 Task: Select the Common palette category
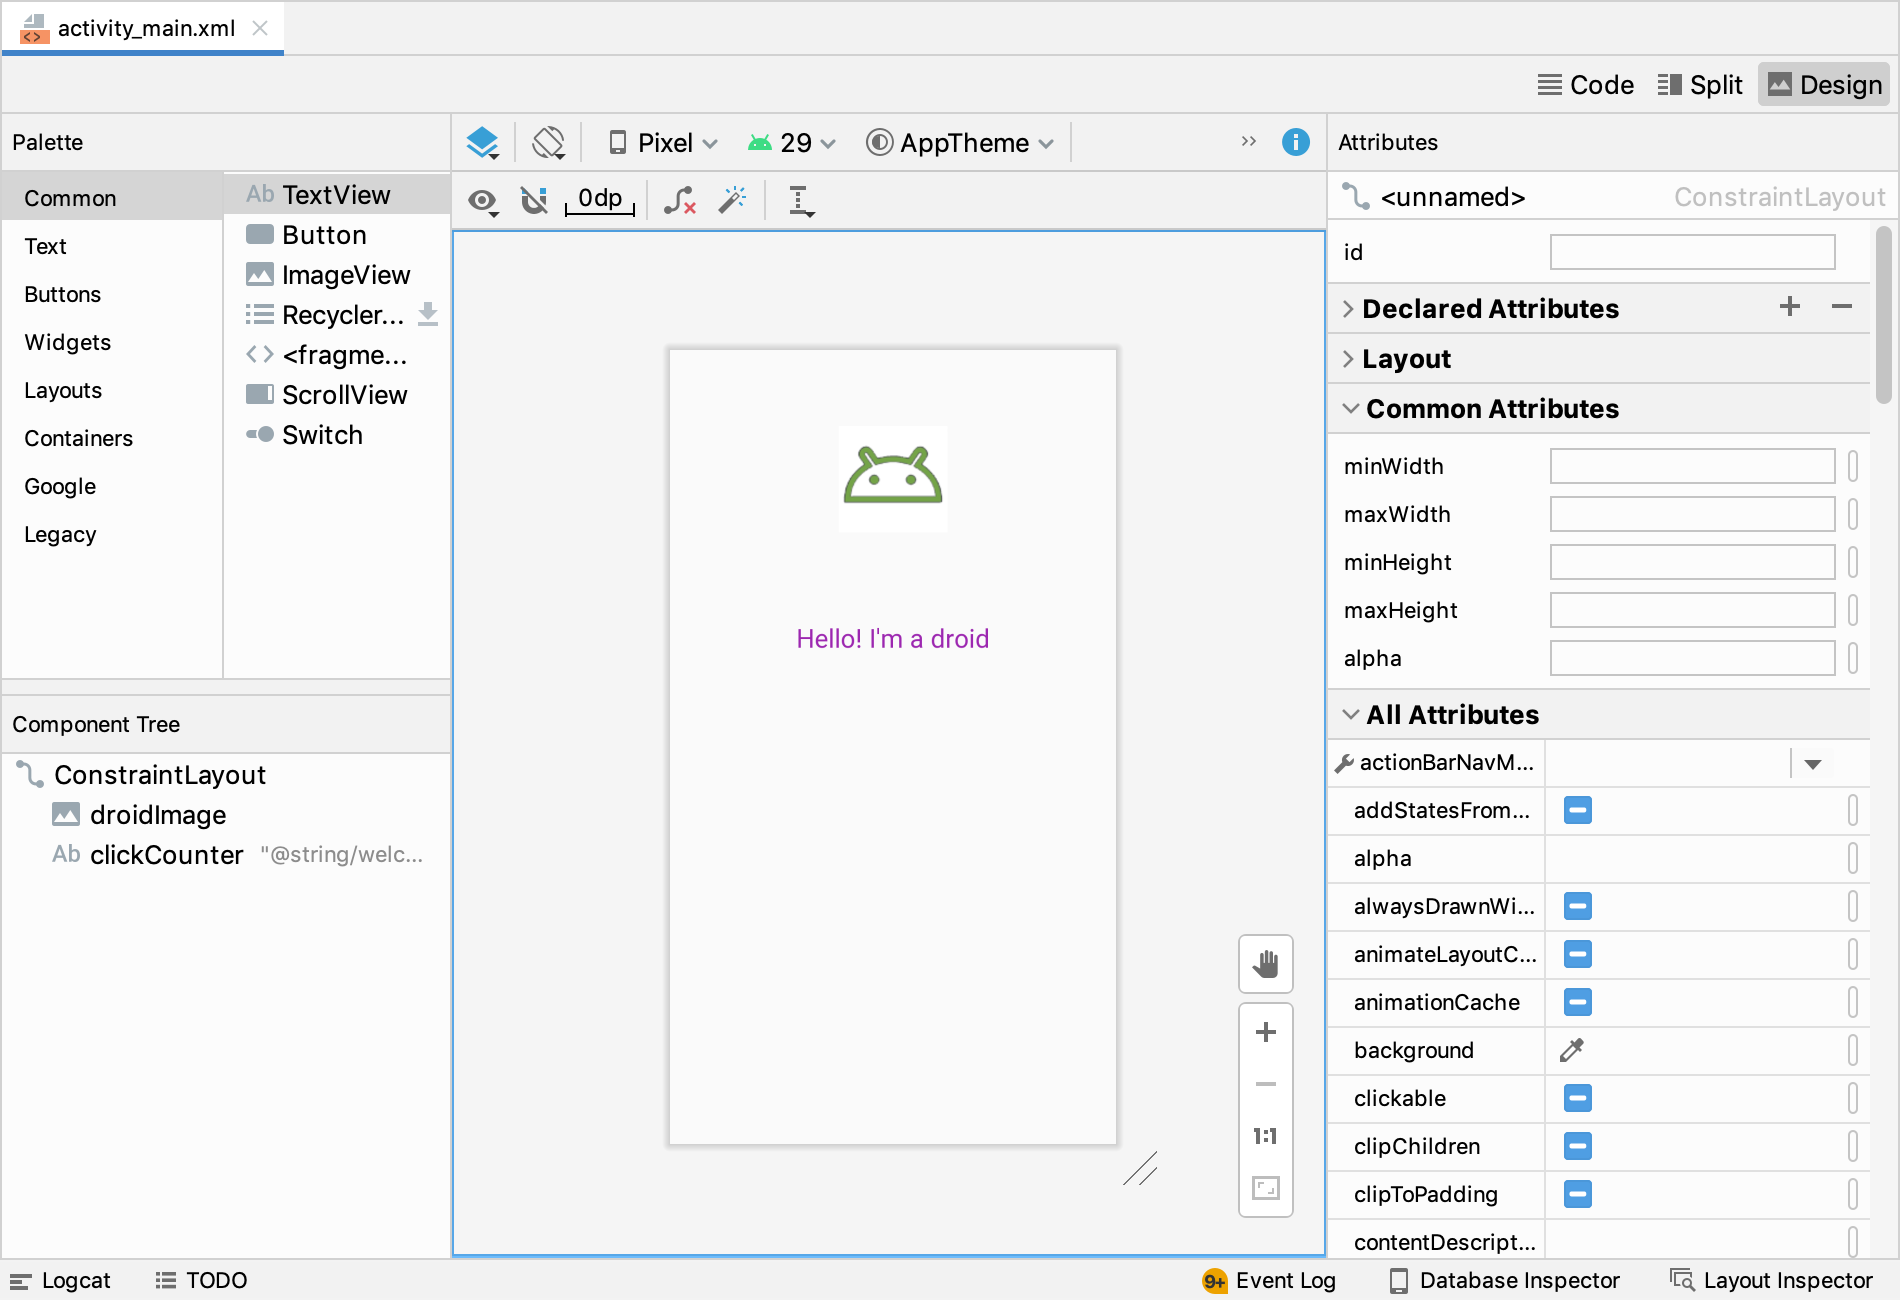tap(112, 198)
